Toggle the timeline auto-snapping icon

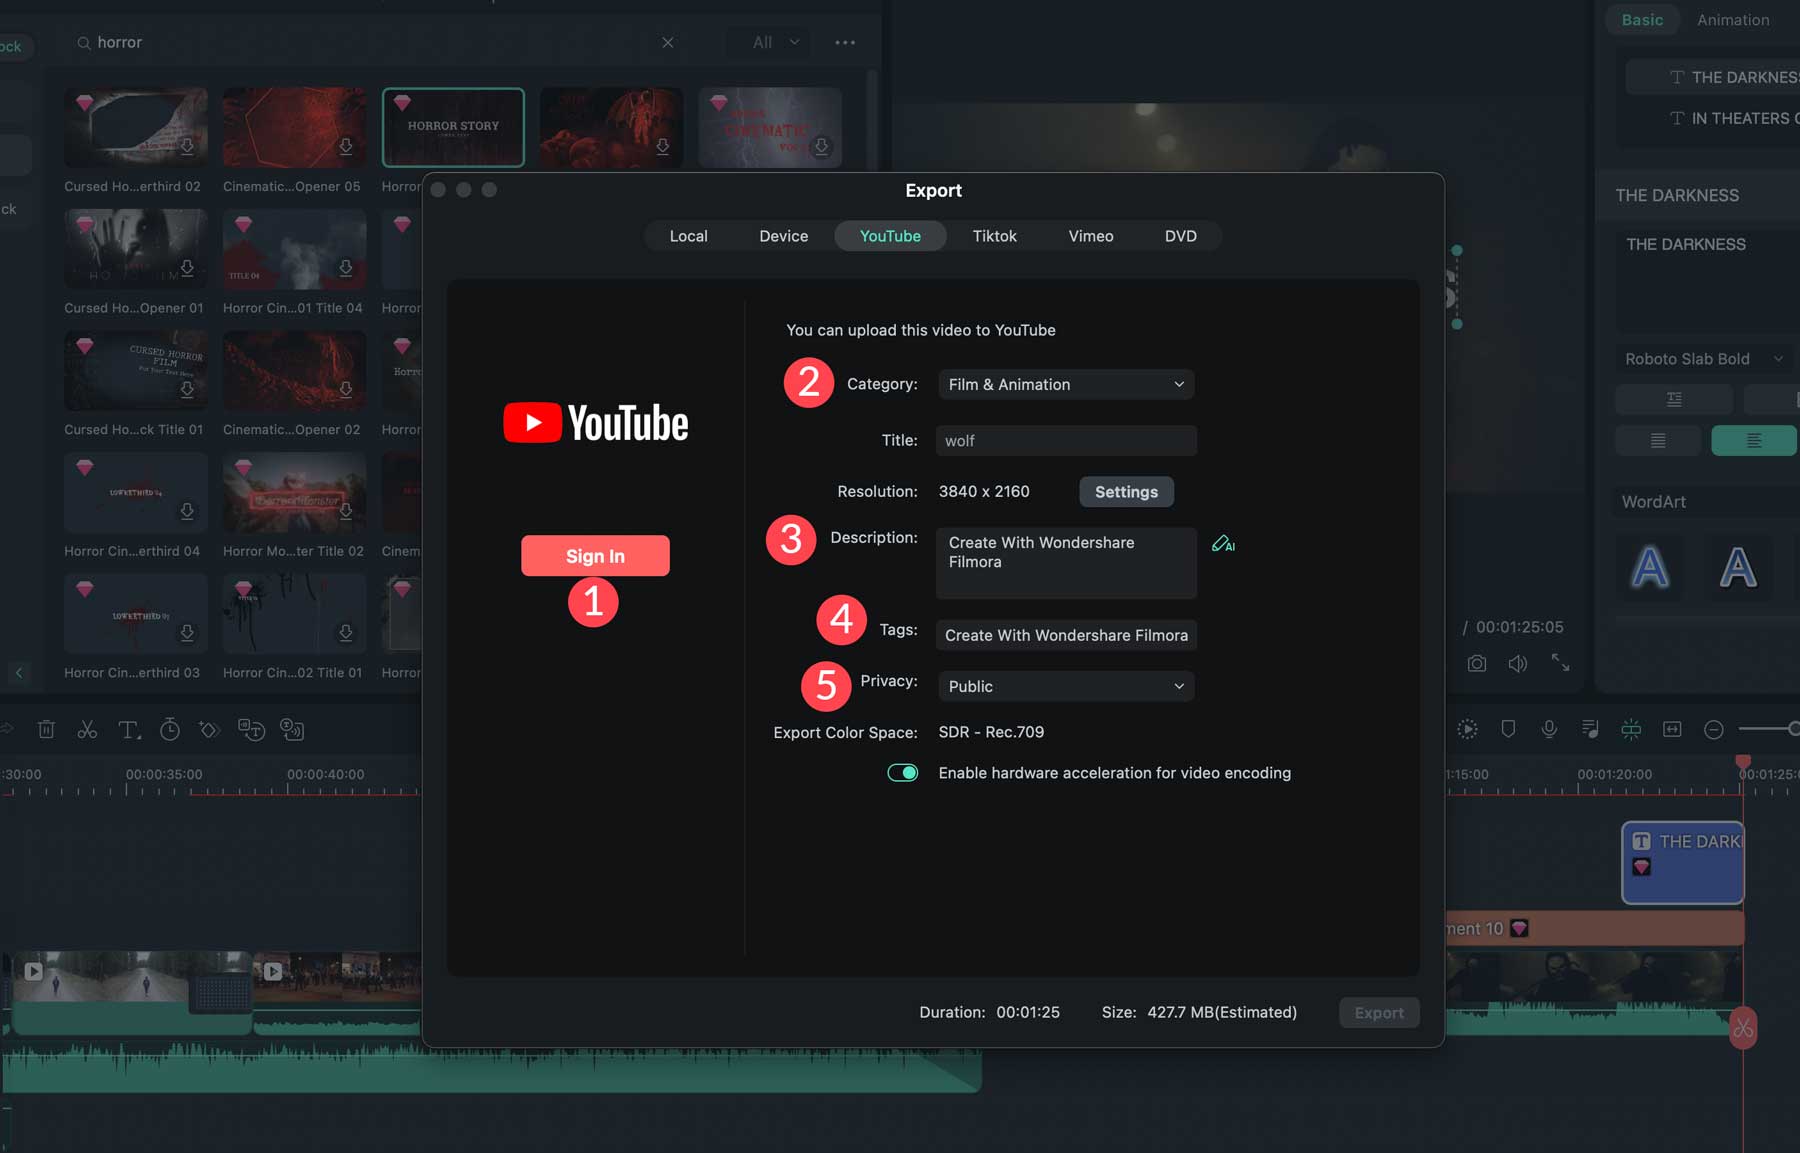pos(1631,729)
